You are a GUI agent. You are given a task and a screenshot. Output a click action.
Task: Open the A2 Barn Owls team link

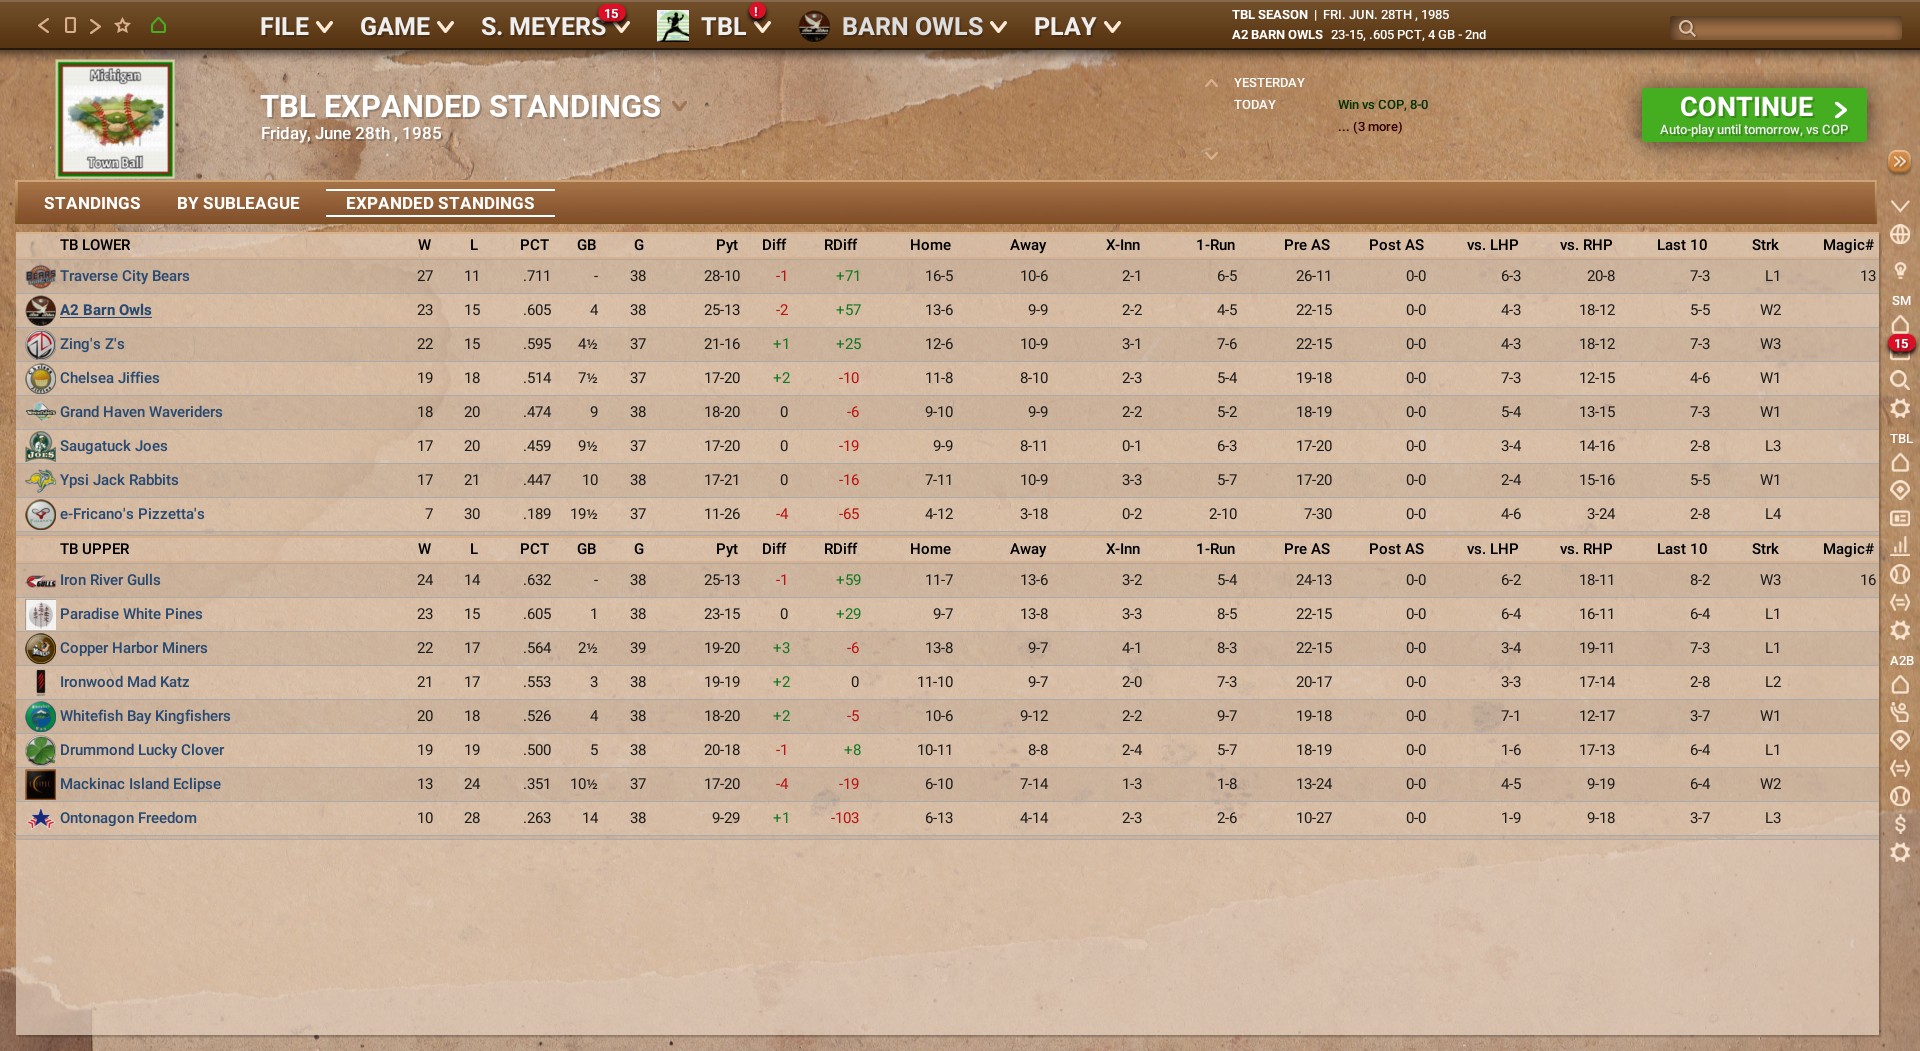point(106,310)
